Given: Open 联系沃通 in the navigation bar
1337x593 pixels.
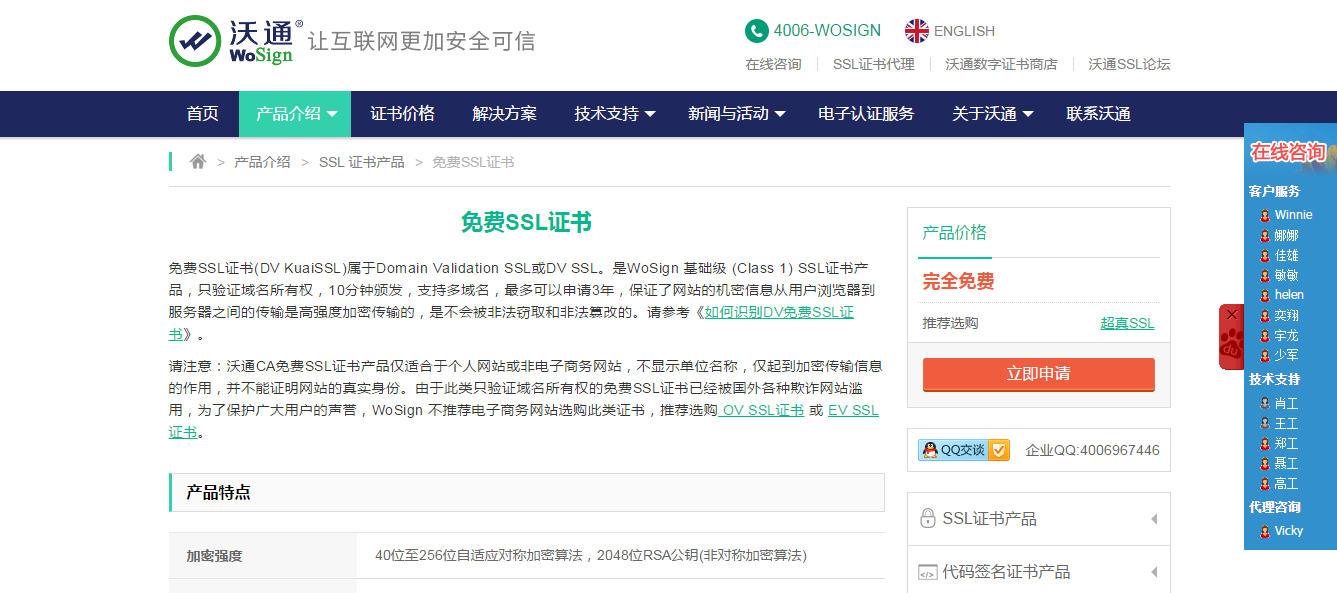Looking at the screenshot, I should pos(1098,114).
